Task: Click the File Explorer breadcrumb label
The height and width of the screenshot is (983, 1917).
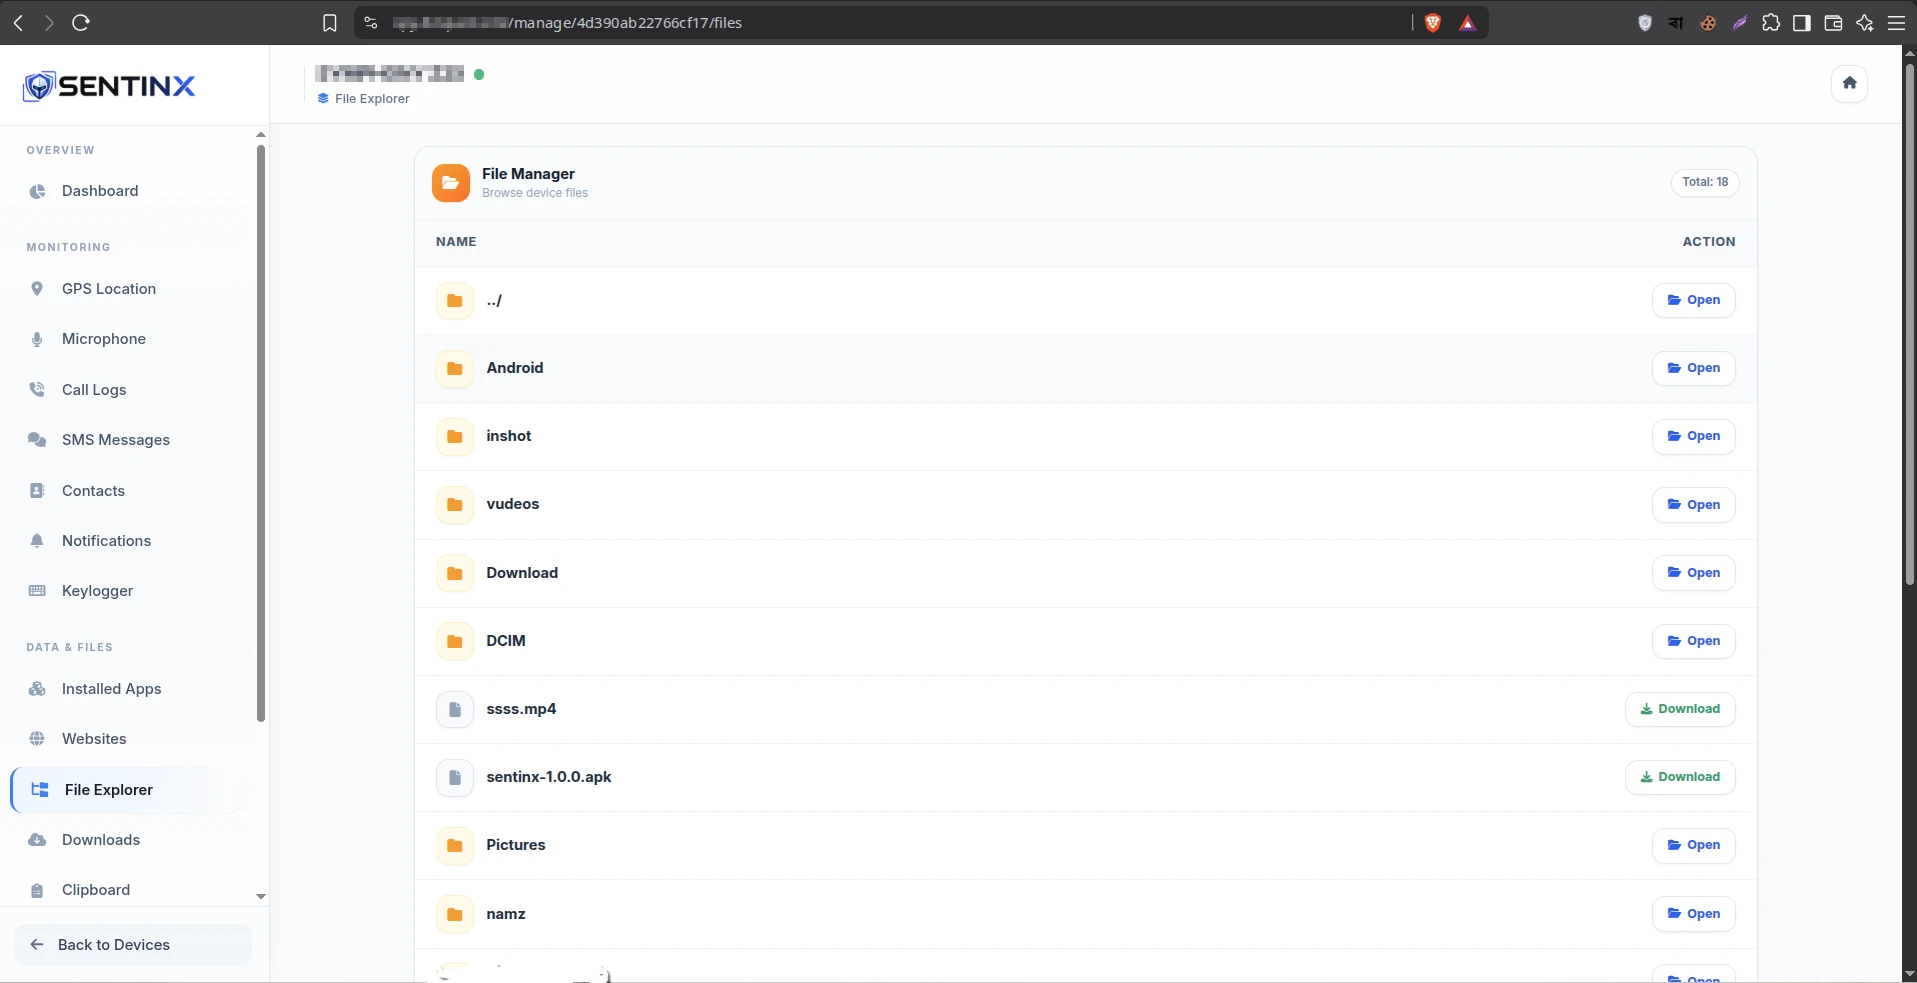Action: pyautogui.click(x=372, y=99)
